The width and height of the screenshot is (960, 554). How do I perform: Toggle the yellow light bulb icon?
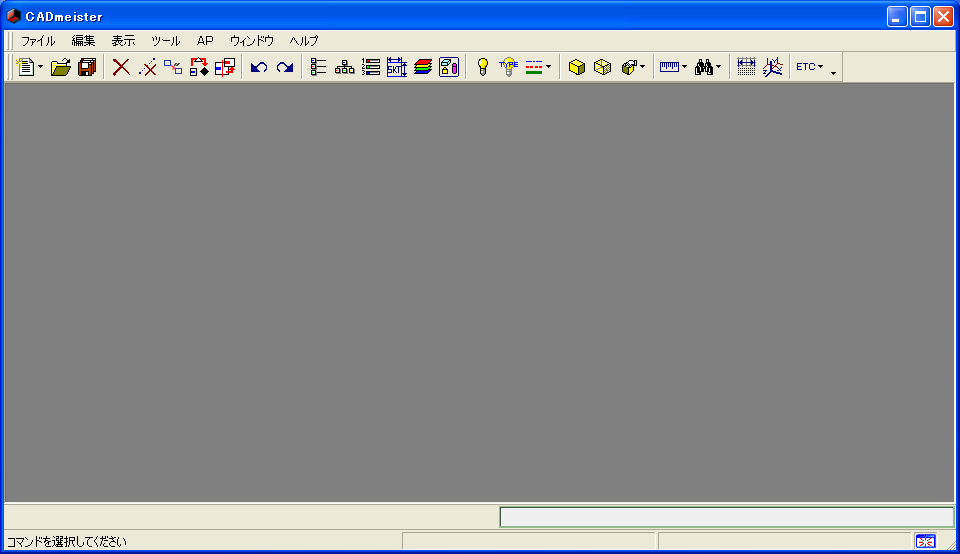482,67
